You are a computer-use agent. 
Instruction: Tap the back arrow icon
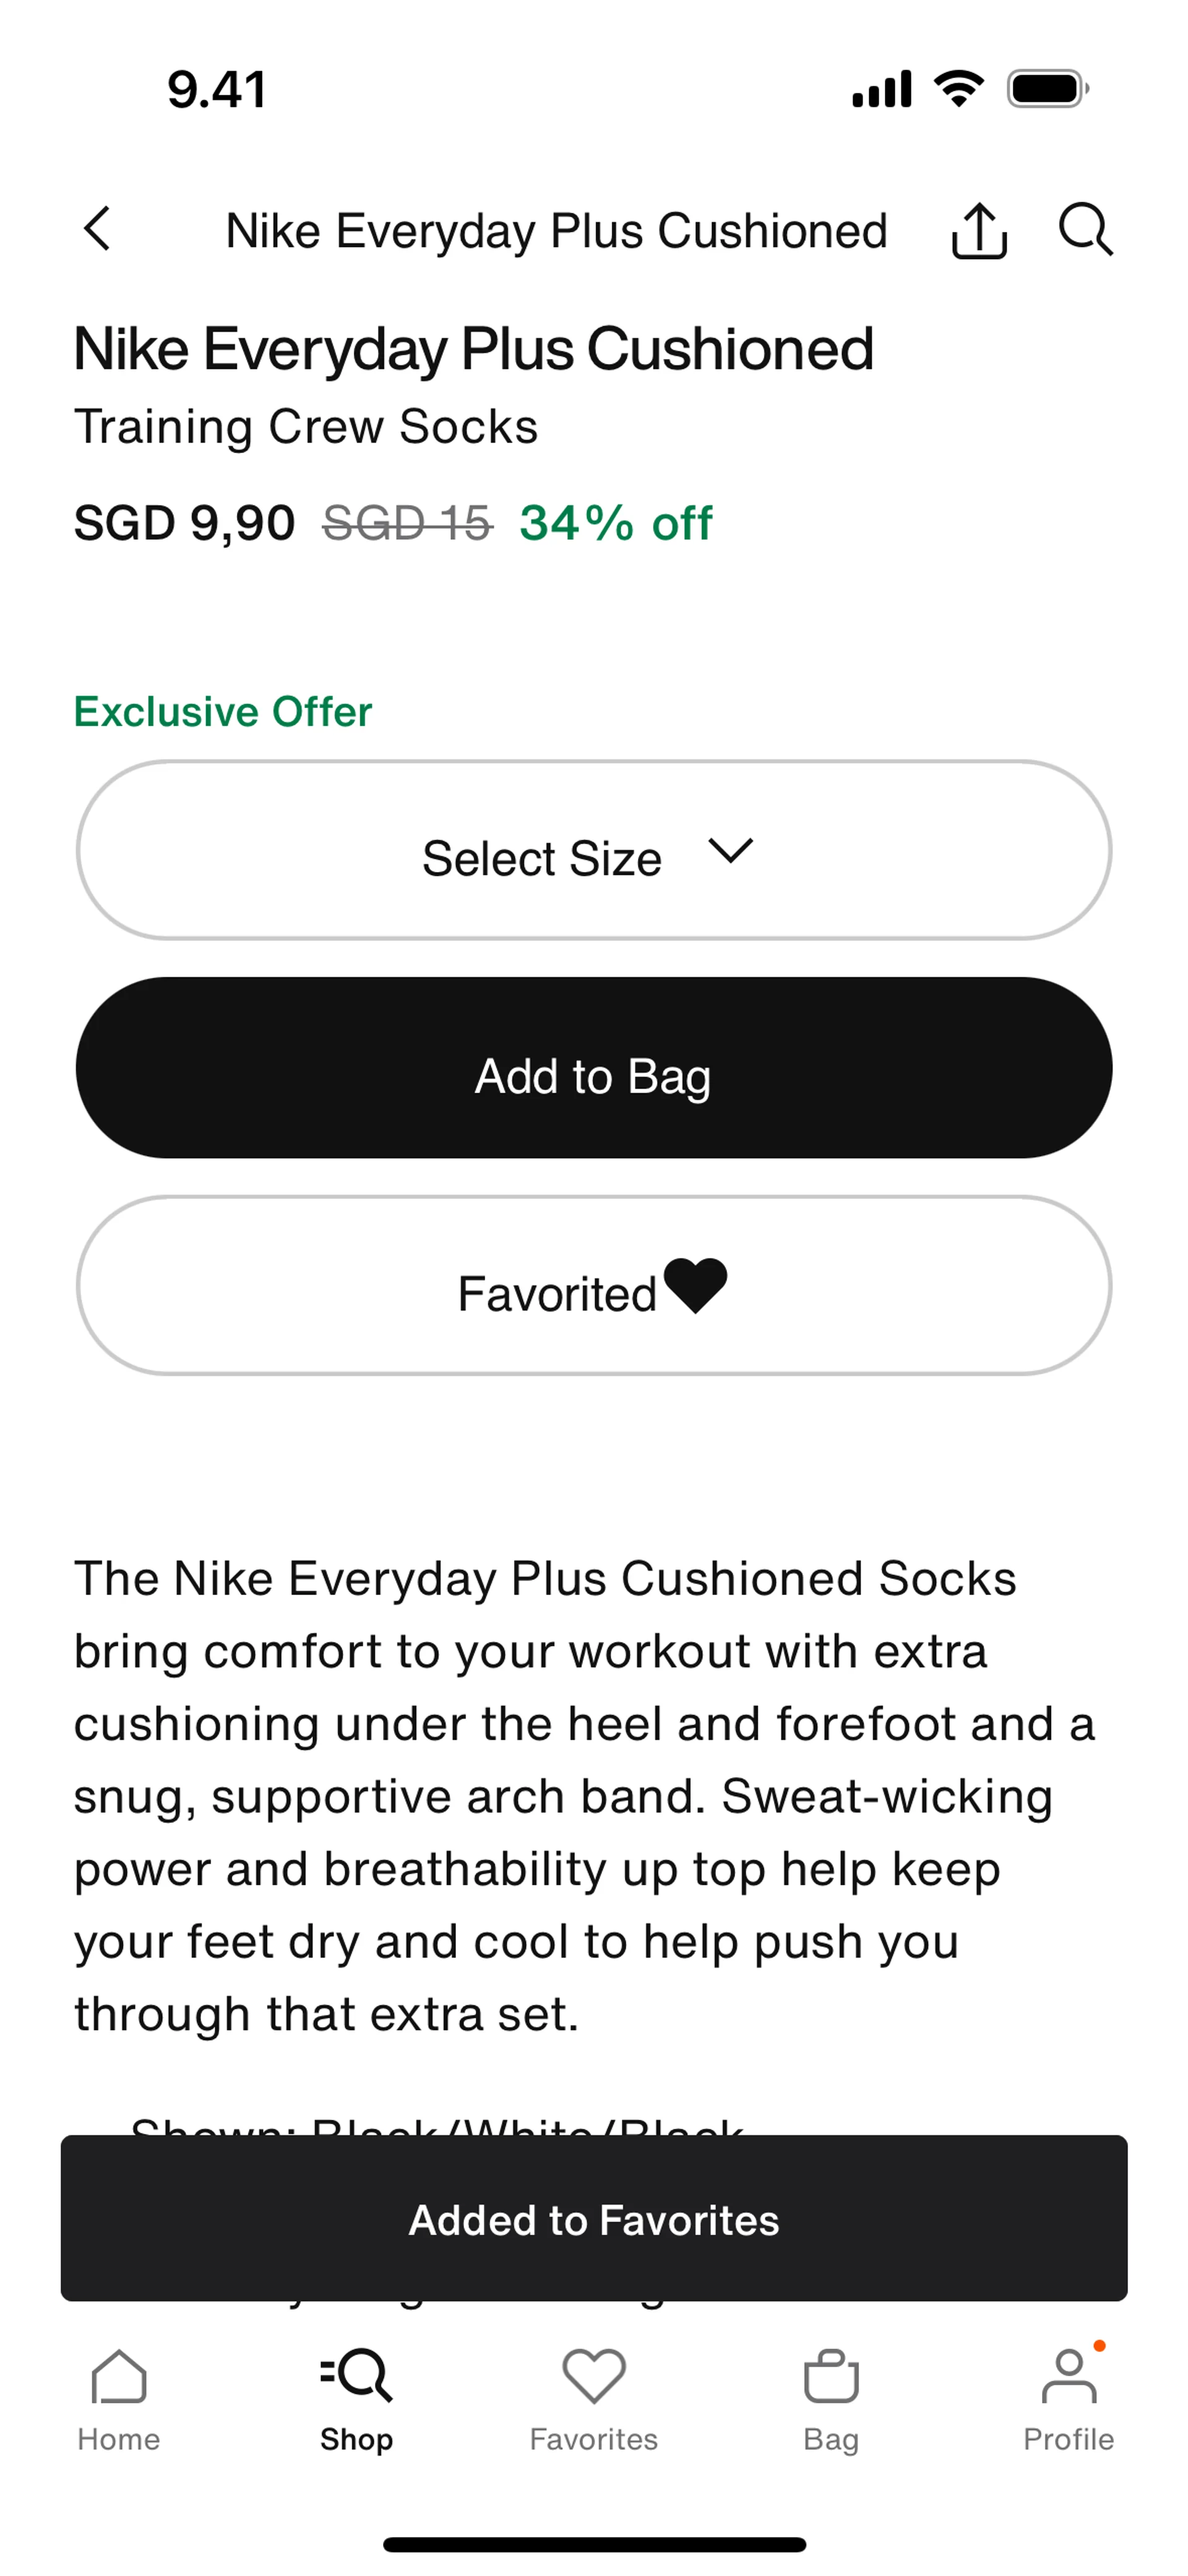click(97, 229)
